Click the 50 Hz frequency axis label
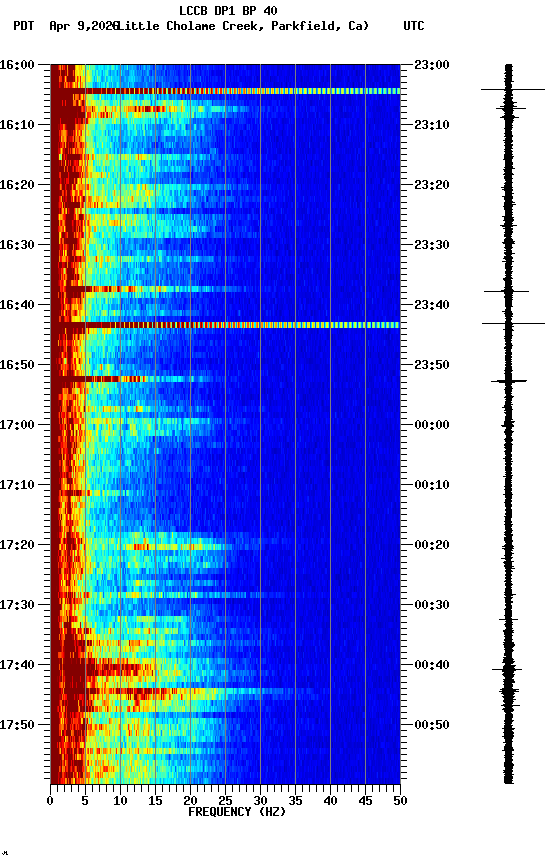Image resolution: width=552 pixels, height=864 pixels. 400,801
